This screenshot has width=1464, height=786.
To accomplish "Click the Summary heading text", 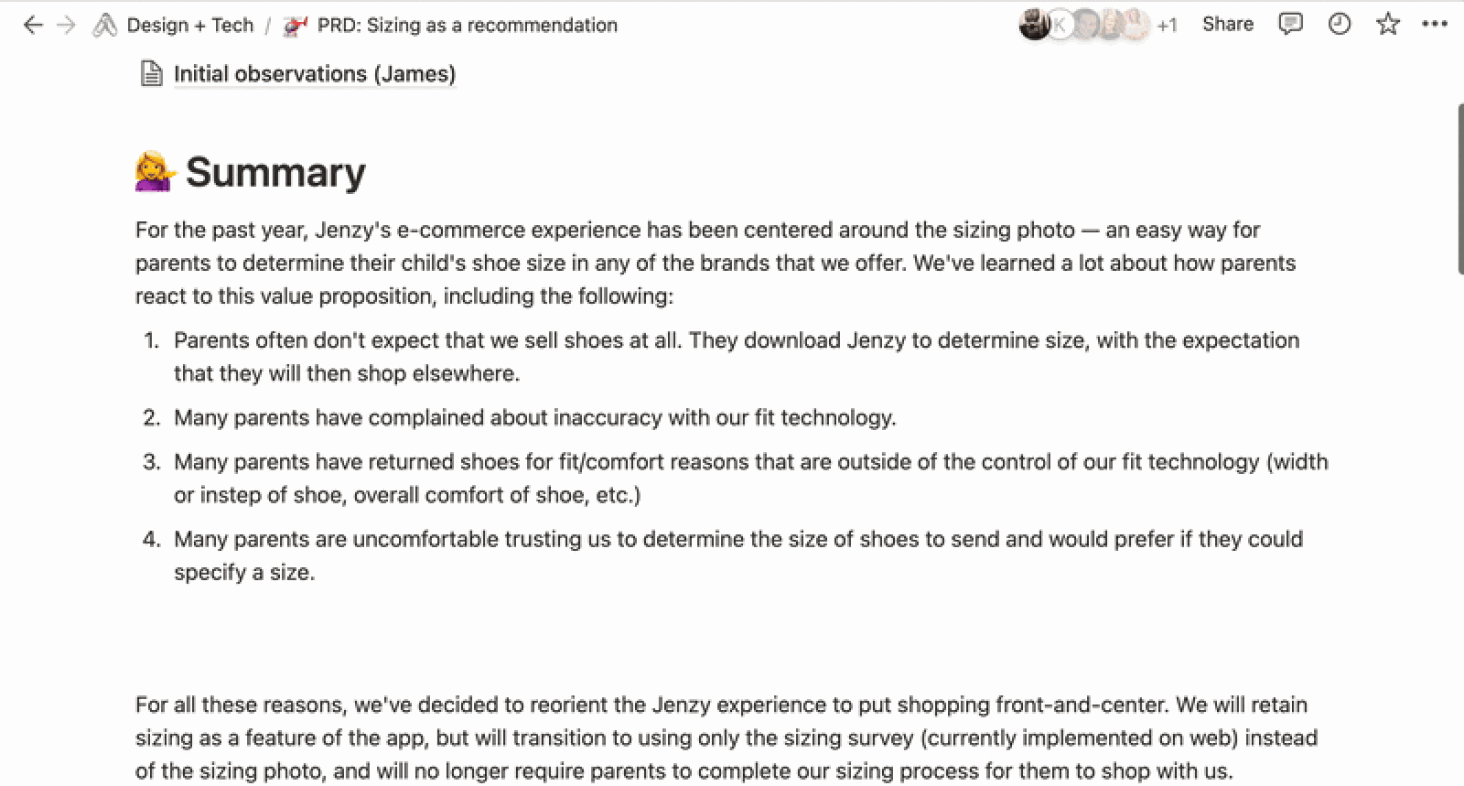I will tap(275, 173).
